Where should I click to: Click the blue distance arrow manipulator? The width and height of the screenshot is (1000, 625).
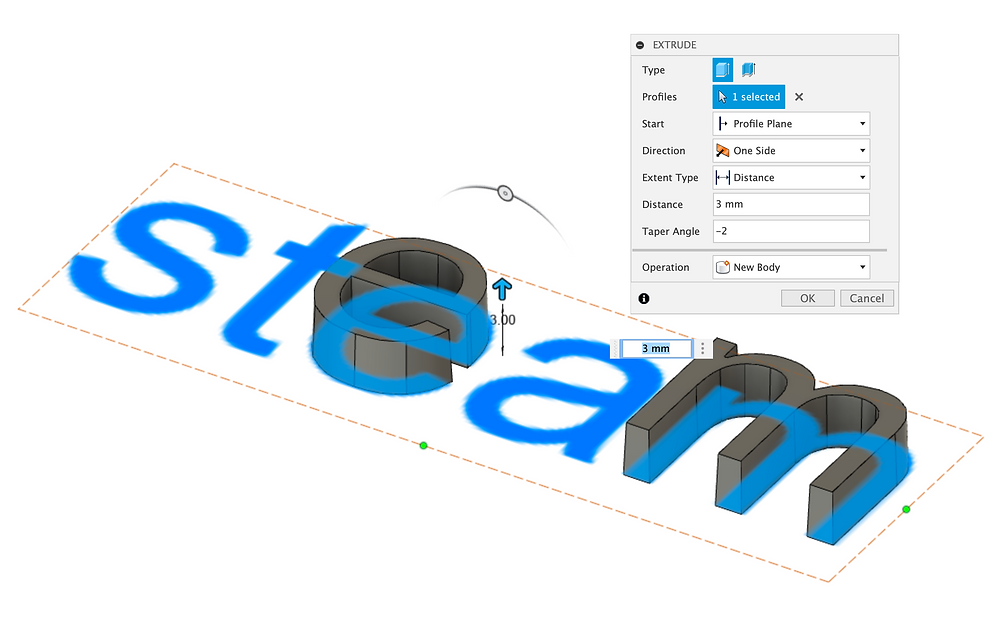[502, 288]
